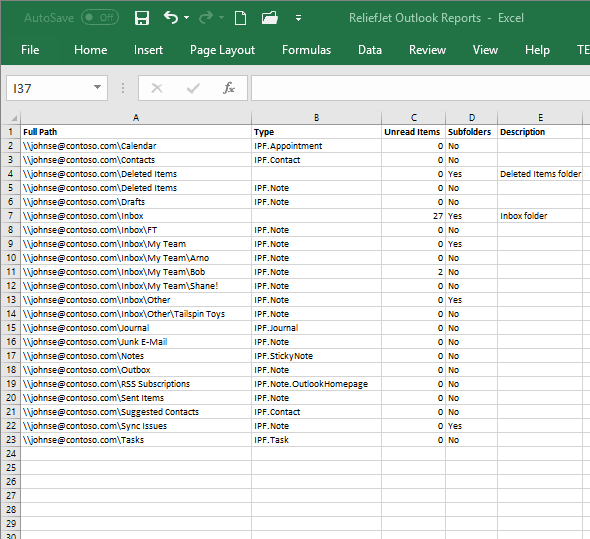Switch to the Review tab

pyautogui.click(x=427, y=50)
